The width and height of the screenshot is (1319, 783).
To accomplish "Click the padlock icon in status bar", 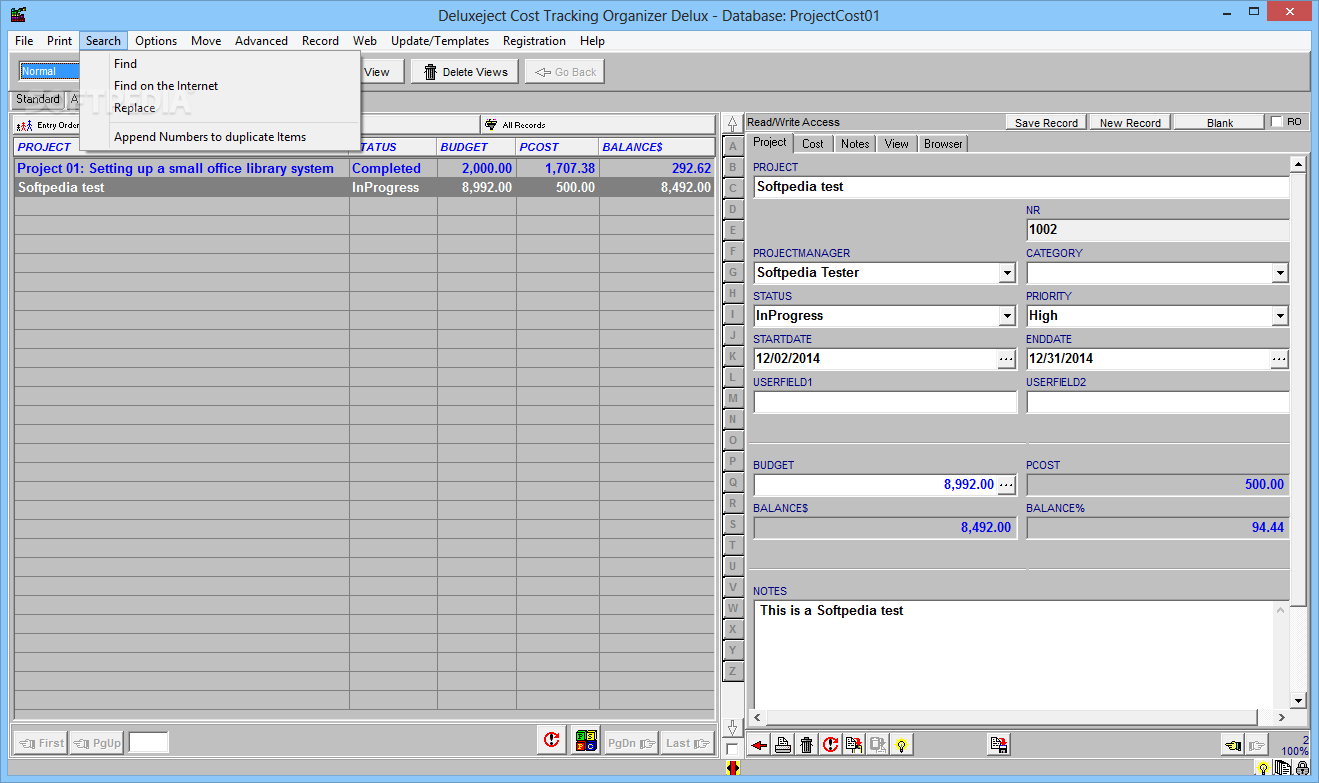I will [x=1302, y=769].
